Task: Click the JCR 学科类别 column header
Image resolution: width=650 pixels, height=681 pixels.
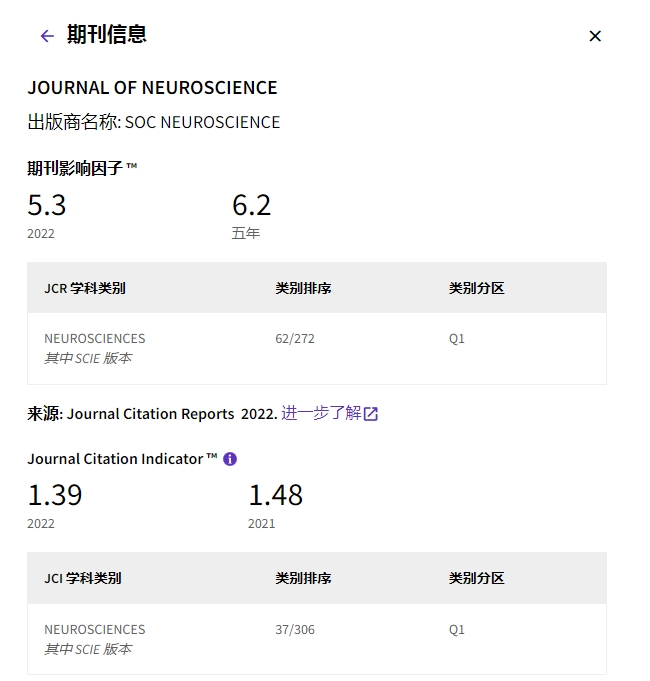Action: tap(85, 288)
